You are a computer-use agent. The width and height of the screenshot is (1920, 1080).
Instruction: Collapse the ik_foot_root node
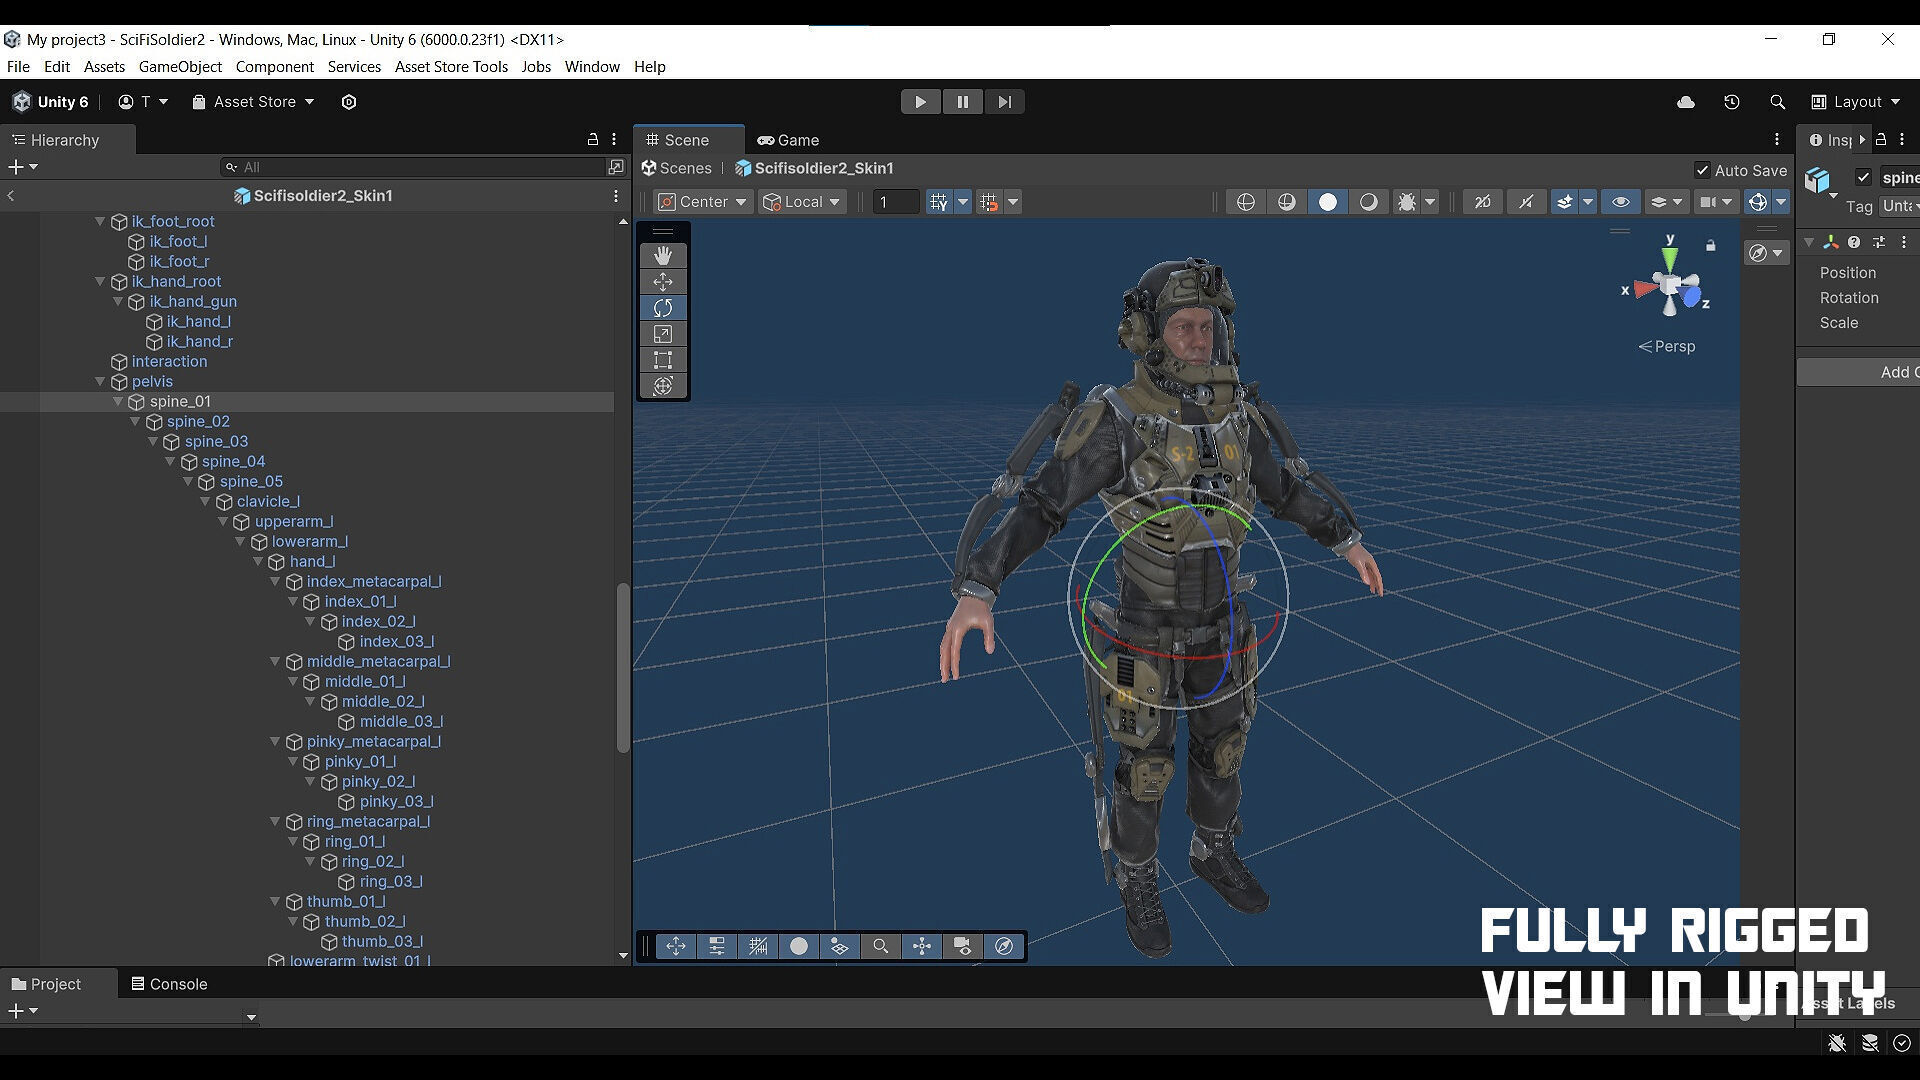pos(100,222)
